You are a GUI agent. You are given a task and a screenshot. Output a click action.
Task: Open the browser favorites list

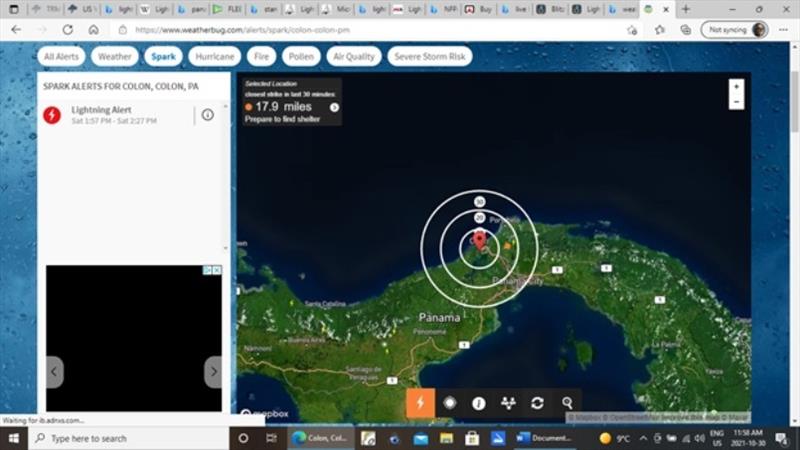point(660,30)
